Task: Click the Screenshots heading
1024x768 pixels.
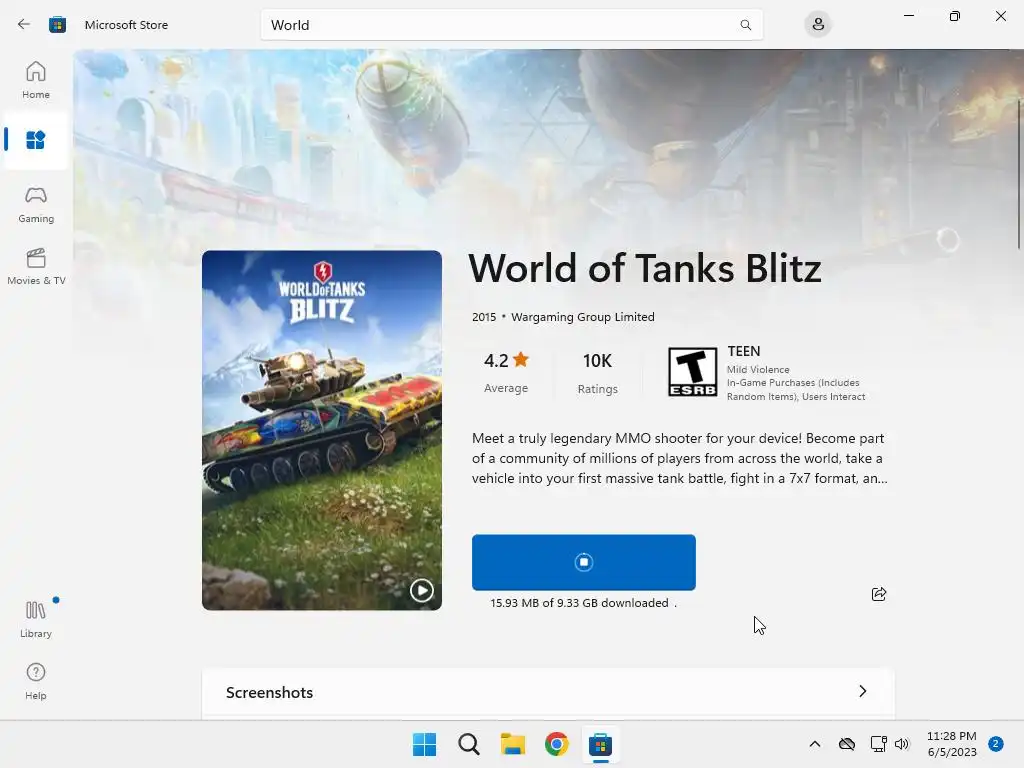Action: 269,692
